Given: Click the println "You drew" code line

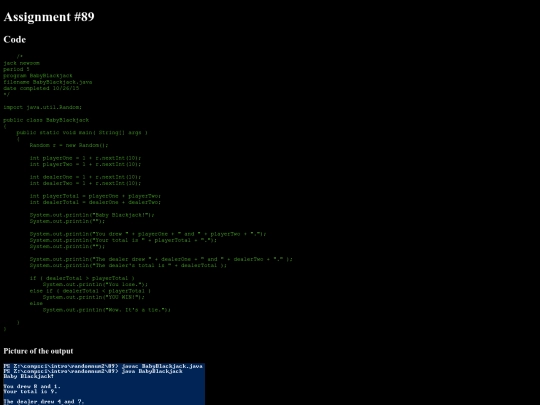Looking at the screenshot, I should pos(148,234).
